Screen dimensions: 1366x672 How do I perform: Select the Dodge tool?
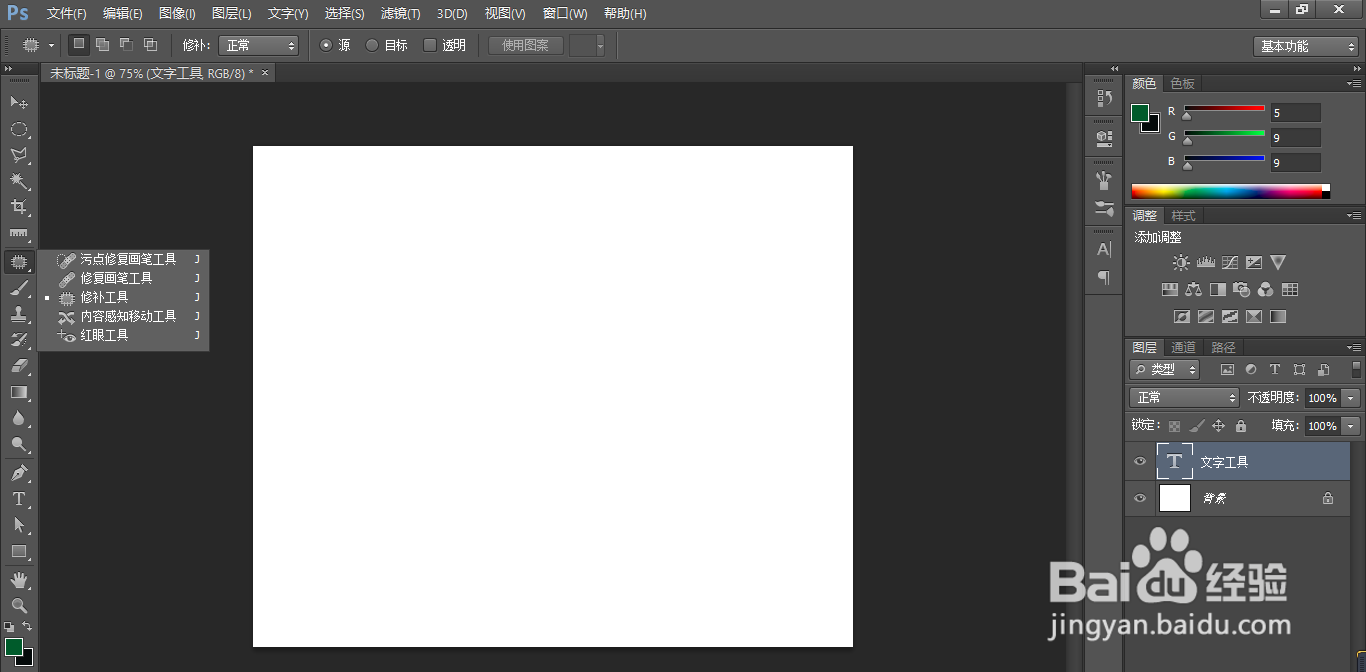[19, 444]
